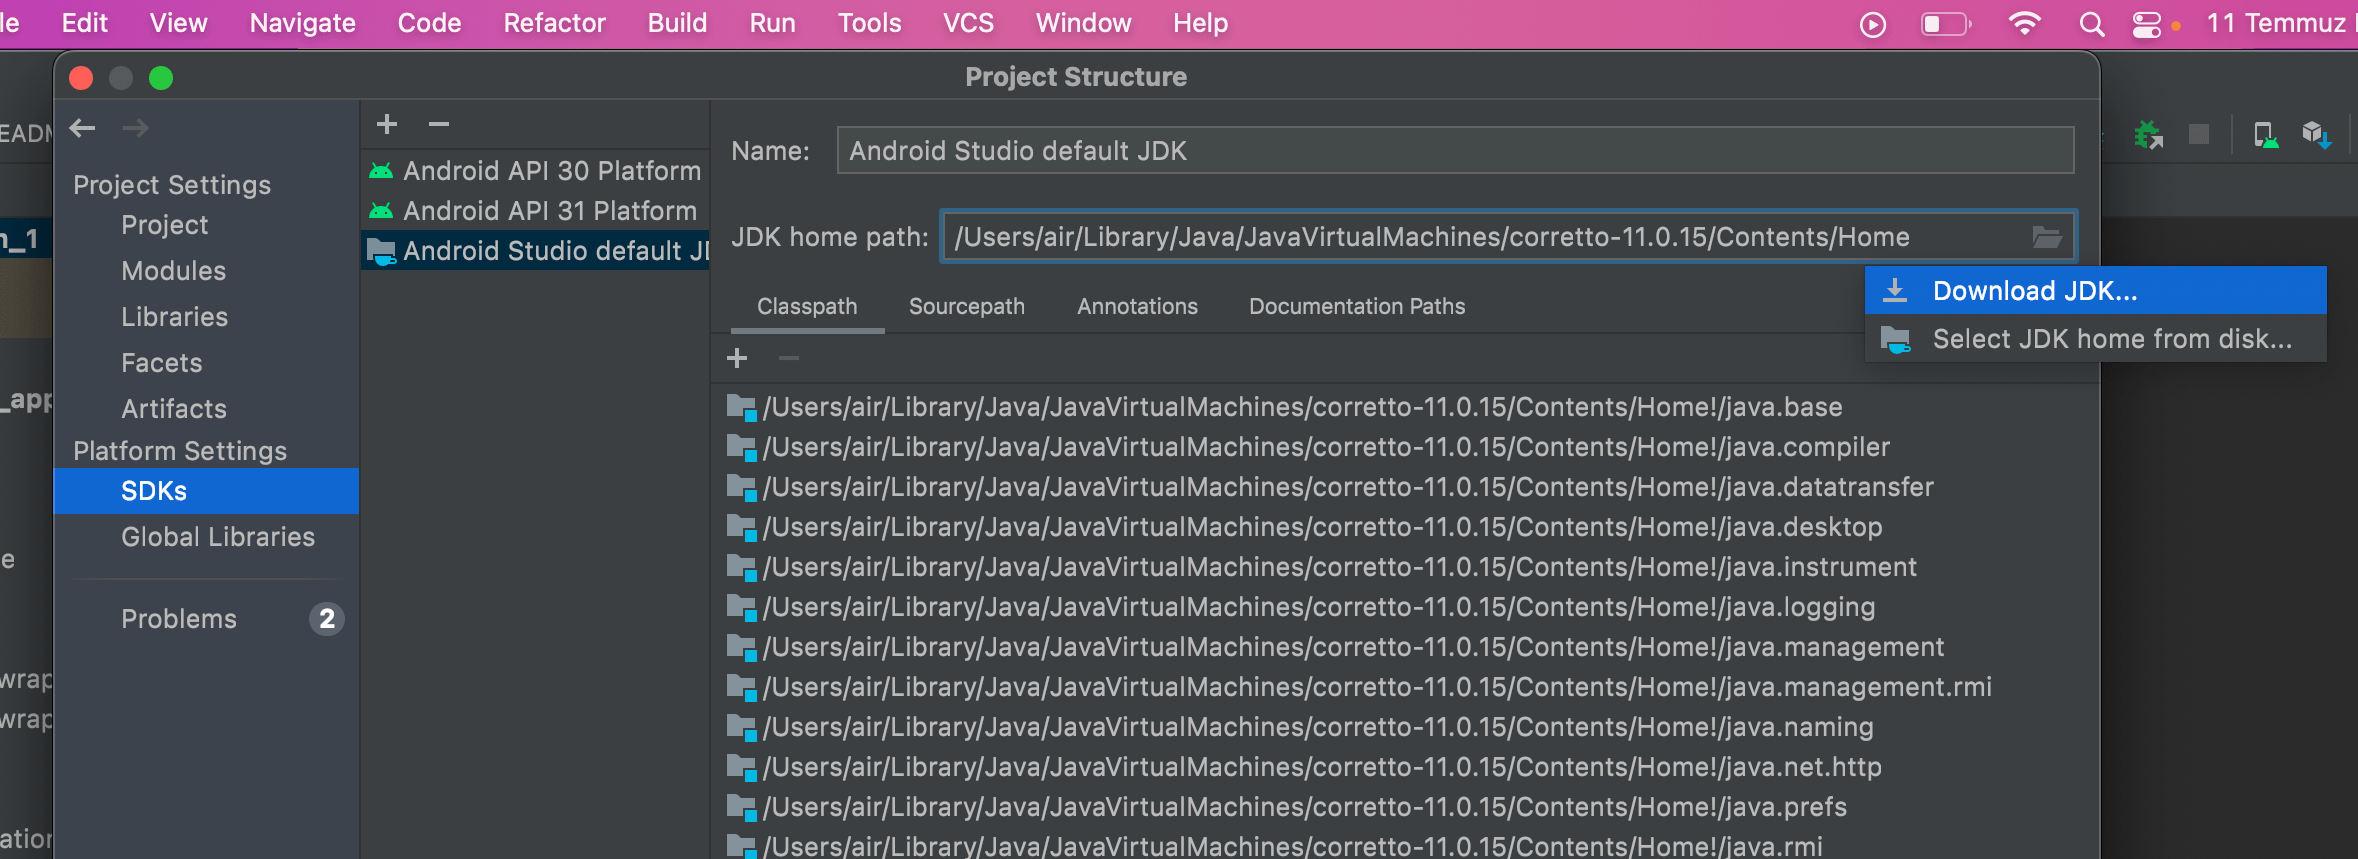Image resolution: width=2358 pixels, height=859 pixels.
Task: Select Modules in the sidebar
Action: point(173,271)
